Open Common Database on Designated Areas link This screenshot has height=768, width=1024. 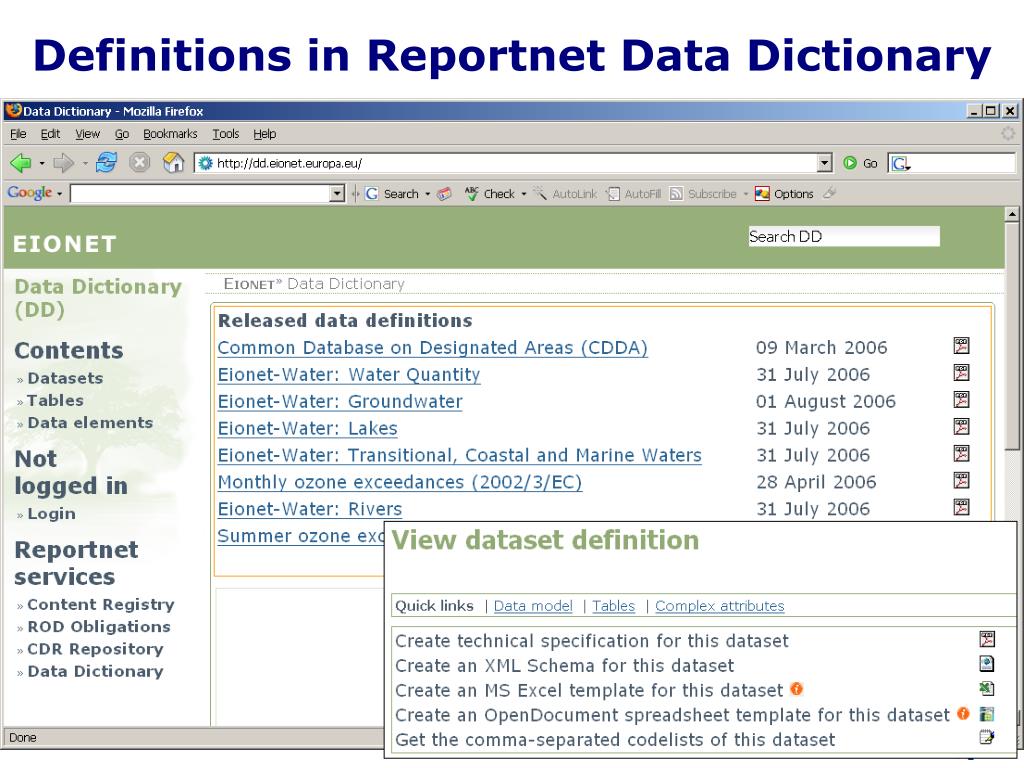(x=432, y=347)
